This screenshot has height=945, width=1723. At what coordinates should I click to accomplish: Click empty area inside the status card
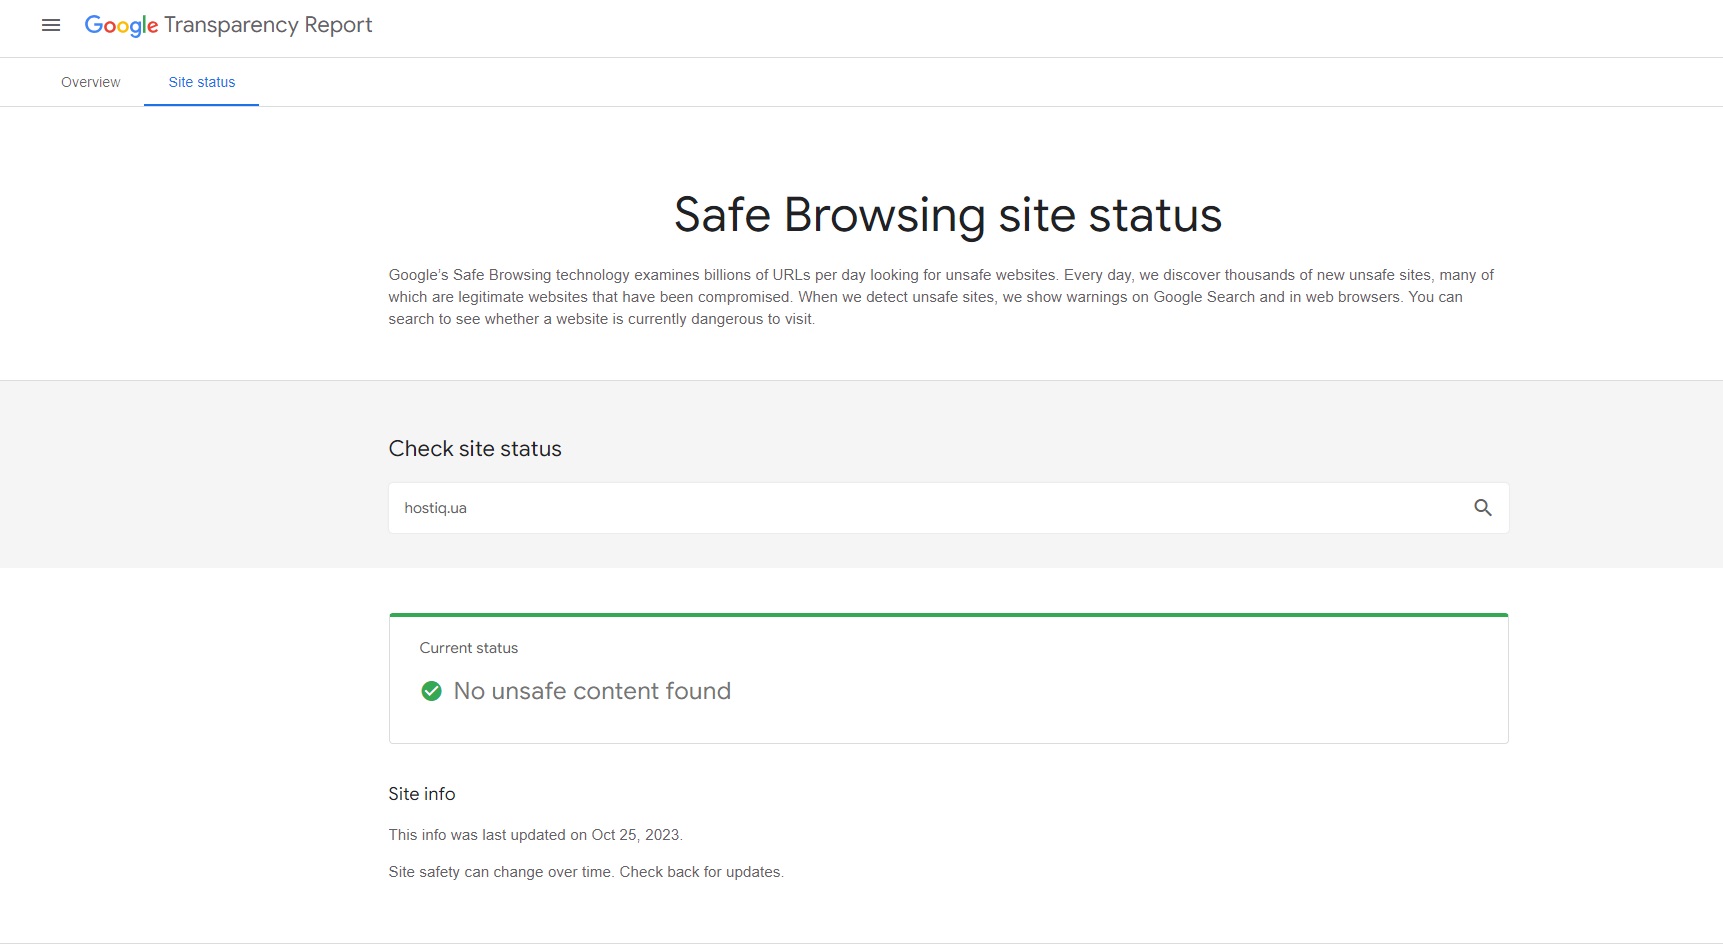coord(1100,690)
